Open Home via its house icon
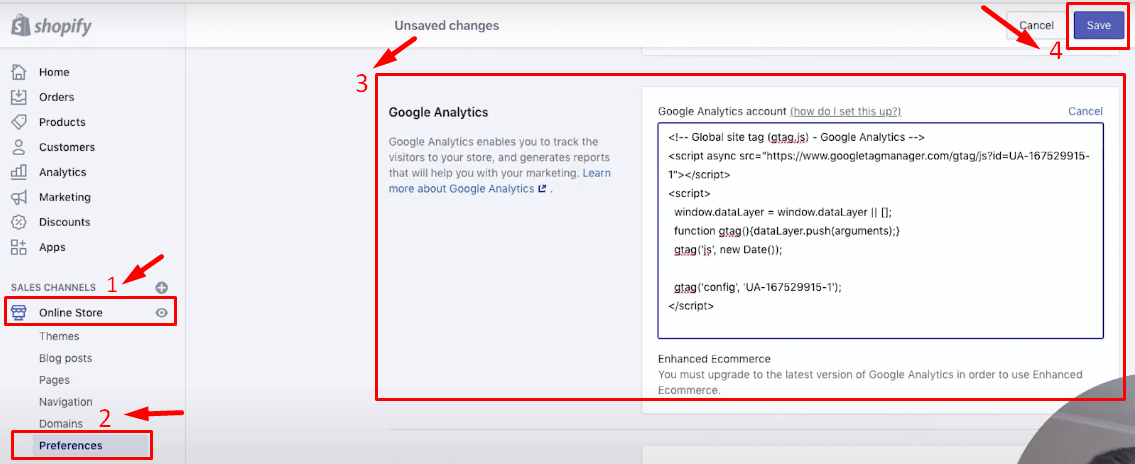 [19, 72]
